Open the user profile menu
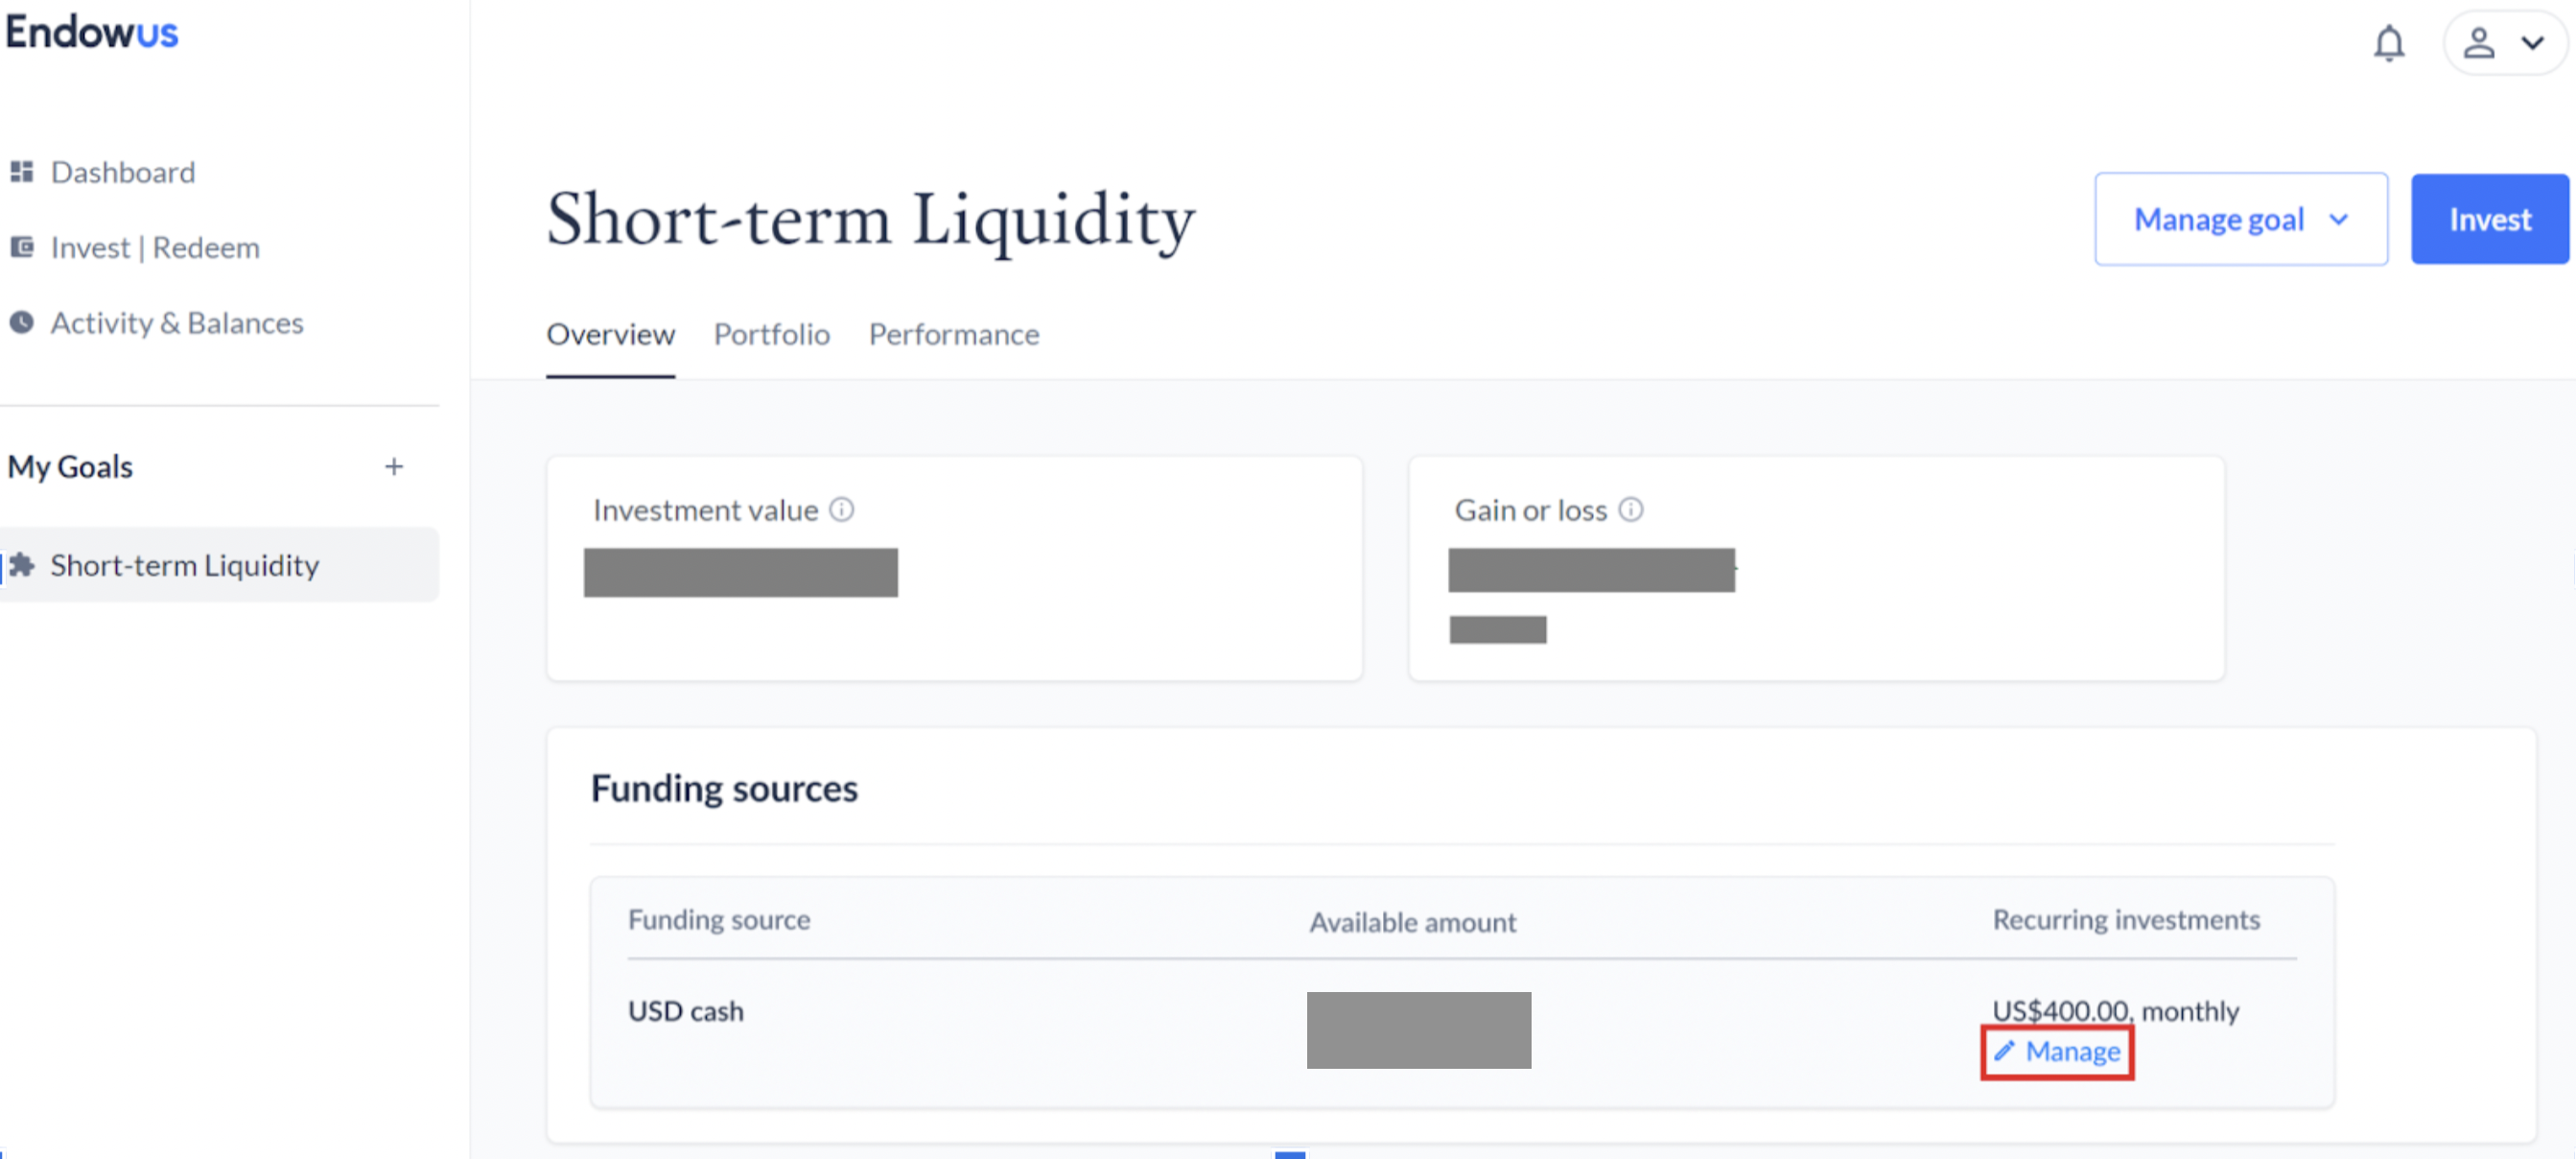2576x1159 pixels. (x=2504, y=43)
